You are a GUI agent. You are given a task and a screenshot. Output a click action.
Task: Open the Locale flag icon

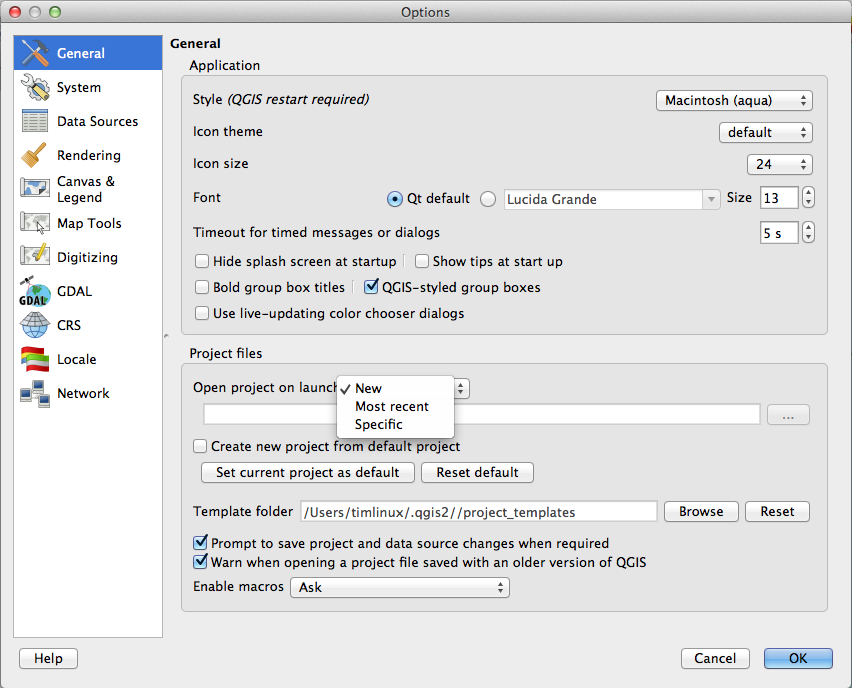point(35,360)
